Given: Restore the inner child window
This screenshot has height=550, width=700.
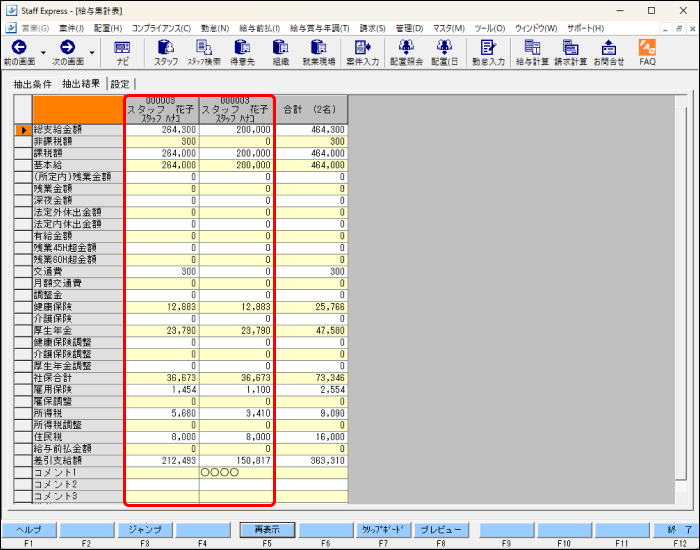Looking at the screenshot, I should point(679,29).
